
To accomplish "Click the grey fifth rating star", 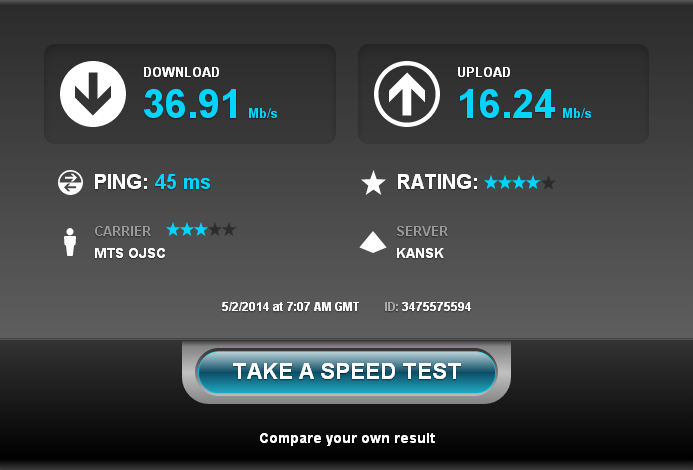I will 548,182.
